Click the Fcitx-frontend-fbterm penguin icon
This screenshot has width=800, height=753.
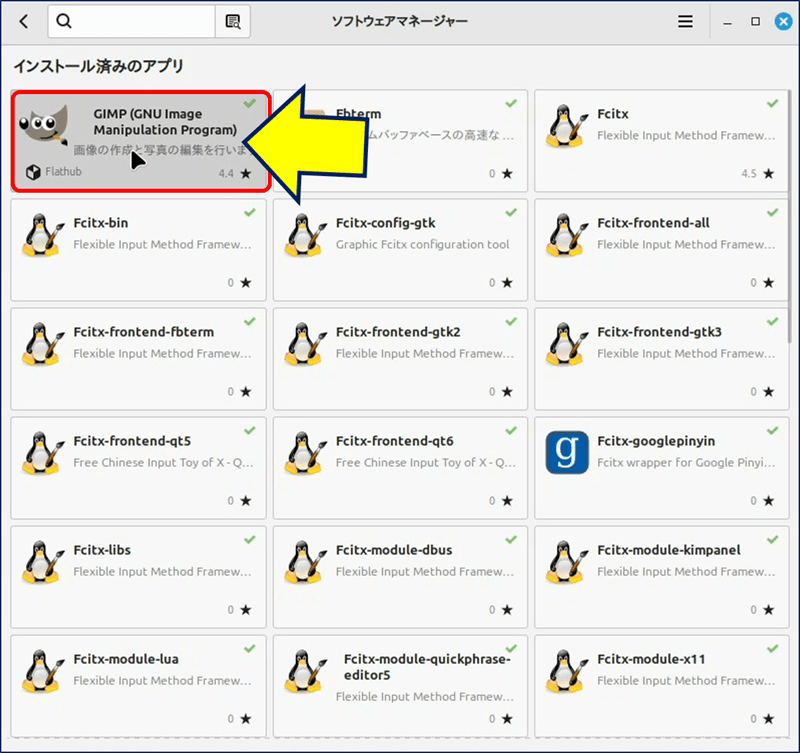[x=43, y=344]
